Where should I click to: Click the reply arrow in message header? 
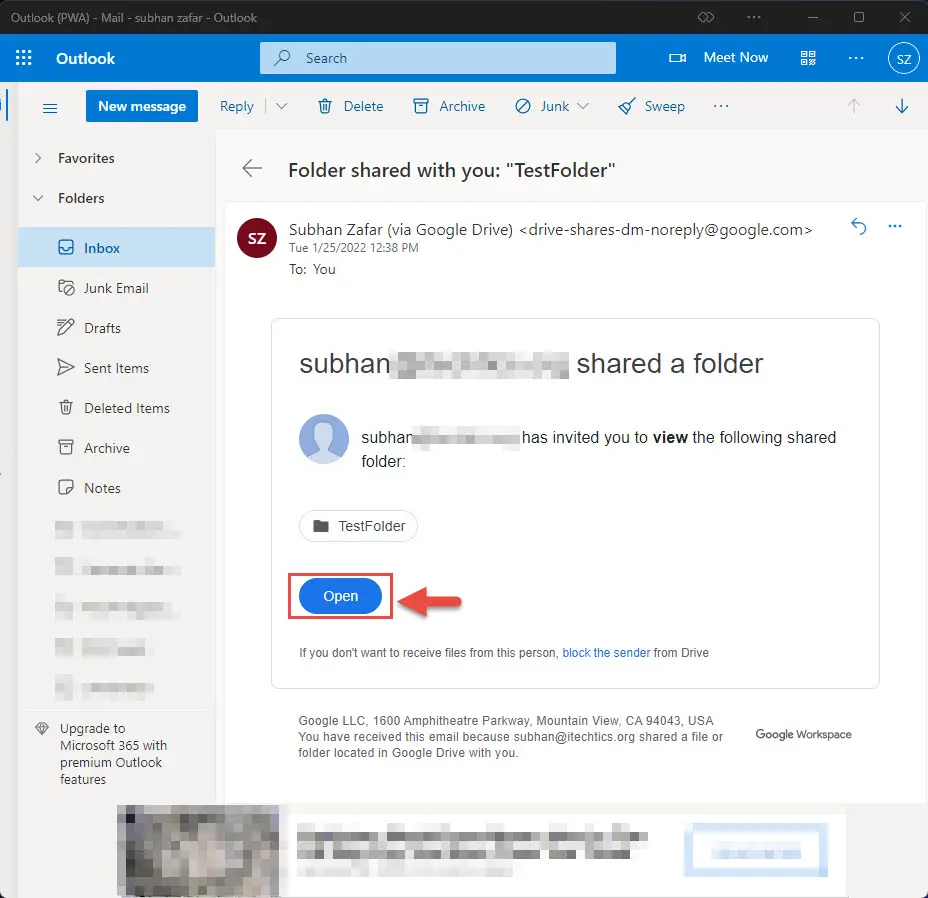859,226
